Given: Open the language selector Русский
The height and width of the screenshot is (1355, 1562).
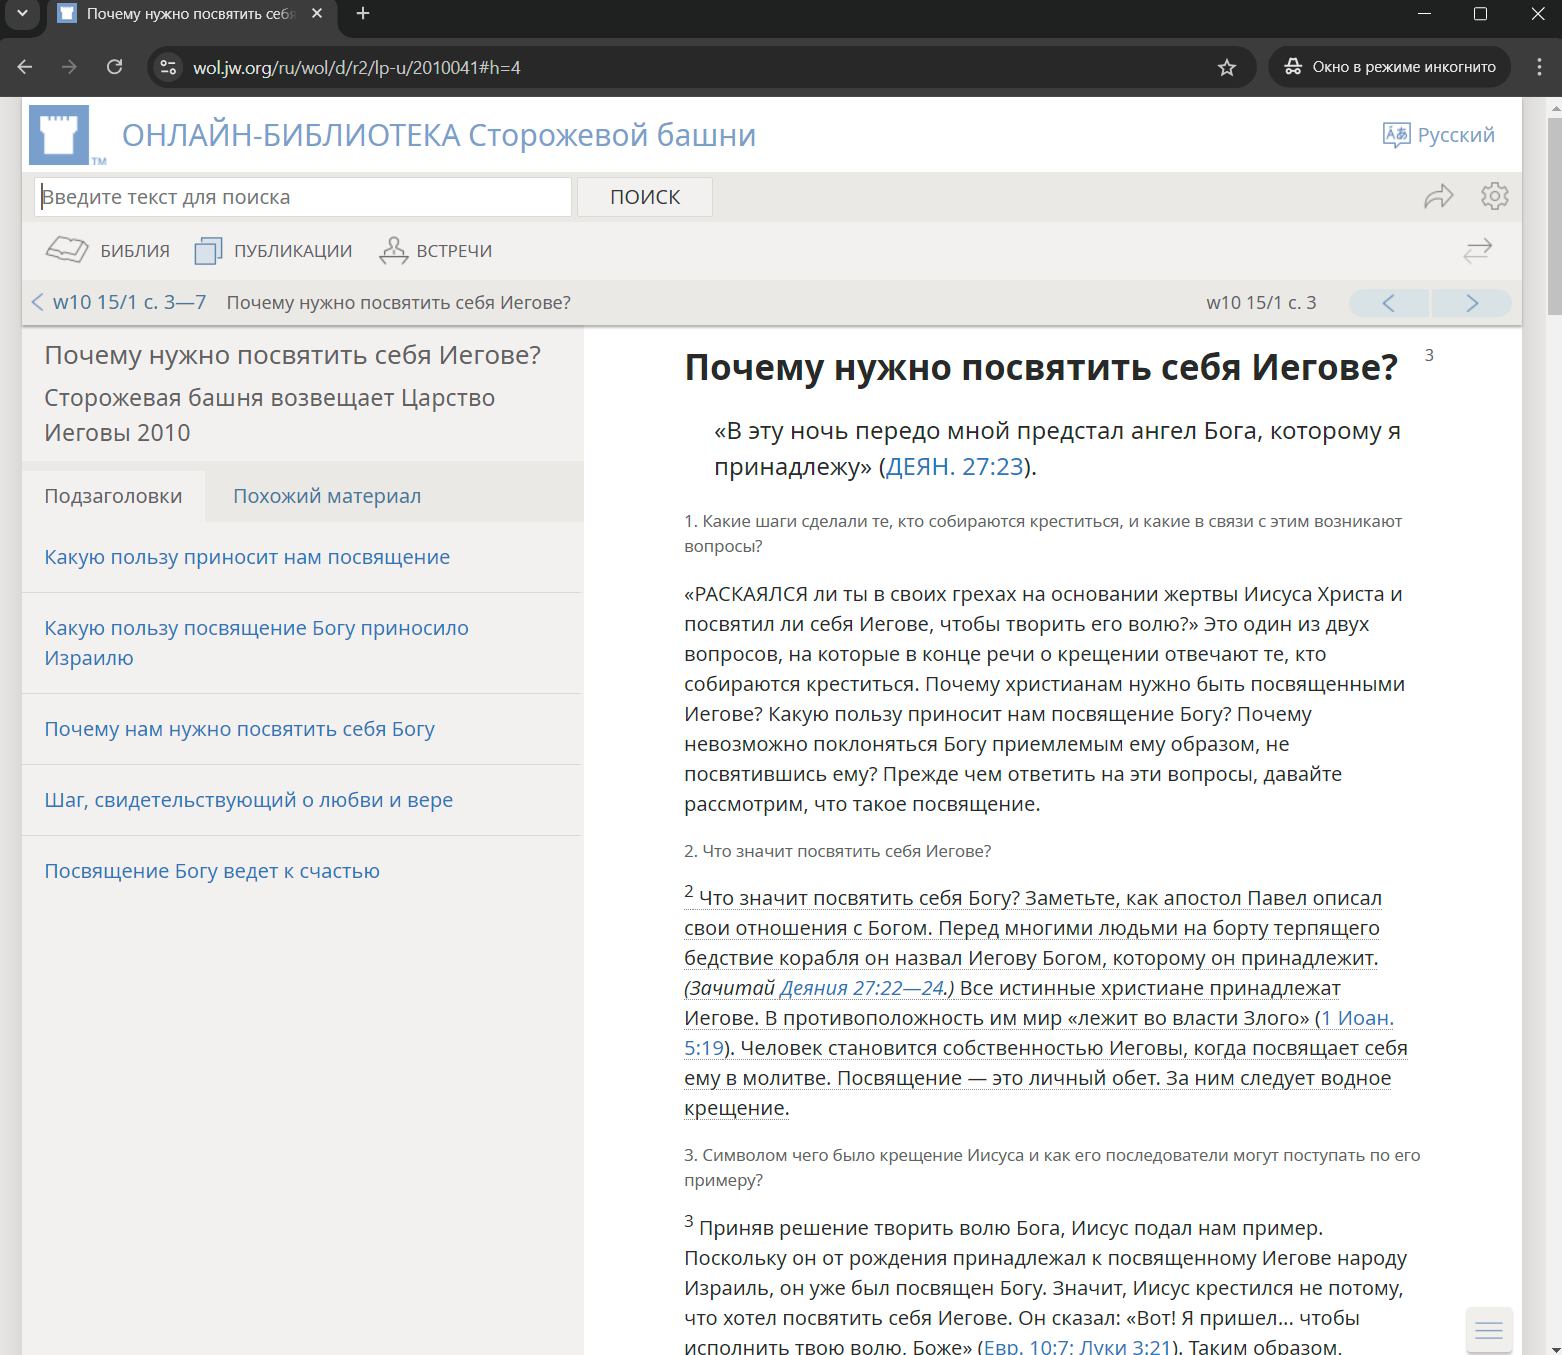Looking at the screenshot, I should (x=1438, y=135).
